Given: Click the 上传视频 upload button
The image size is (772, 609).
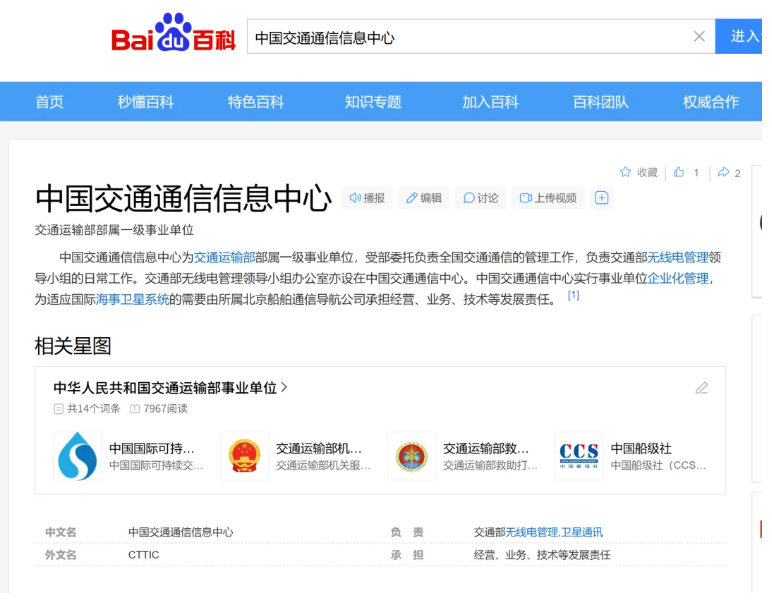Looking at the screenshot, I should tap(548, 198).
